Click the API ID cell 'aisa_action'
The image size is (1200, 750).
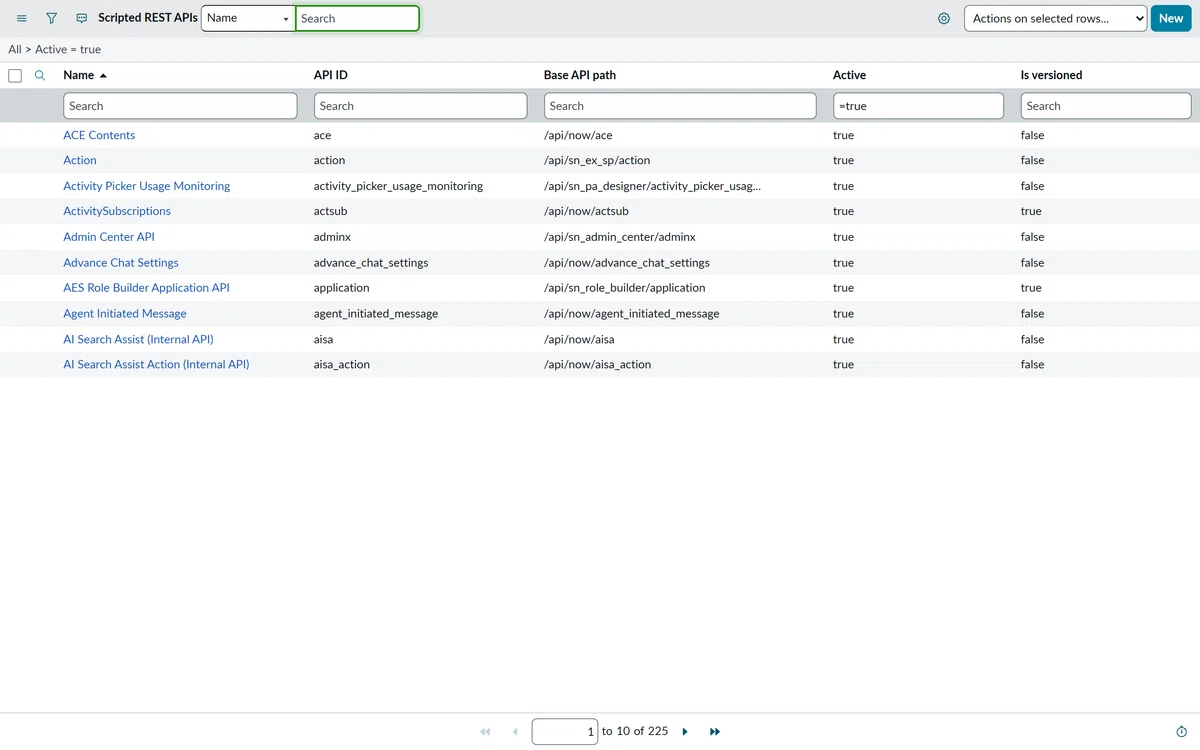(x=342, y=365)
